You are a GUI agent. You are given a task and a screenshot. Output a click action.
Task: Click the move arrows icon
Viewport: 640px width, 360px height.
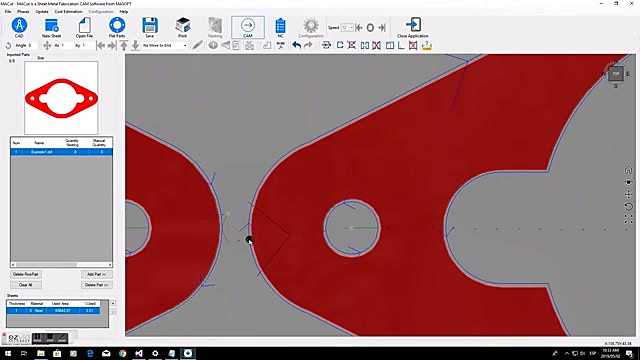coord(47,46)
